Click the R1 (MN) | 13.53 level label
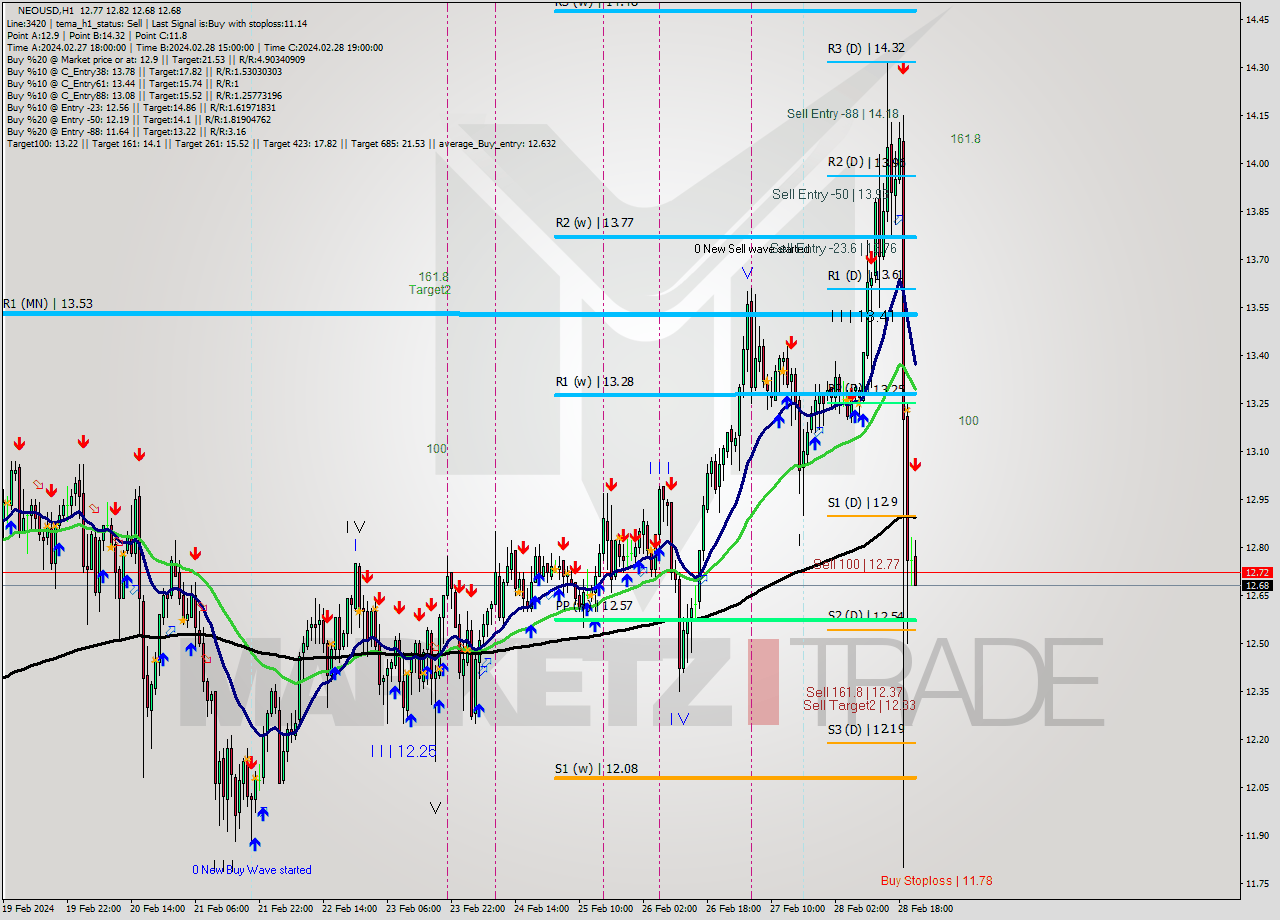The width and height of the screenshot is (1280, 920). tap(48, 303)
